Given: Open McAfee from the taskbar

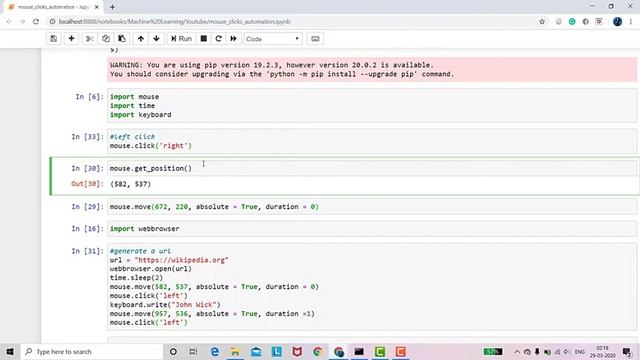Looking at the screenshot, I should click(297, 351).
